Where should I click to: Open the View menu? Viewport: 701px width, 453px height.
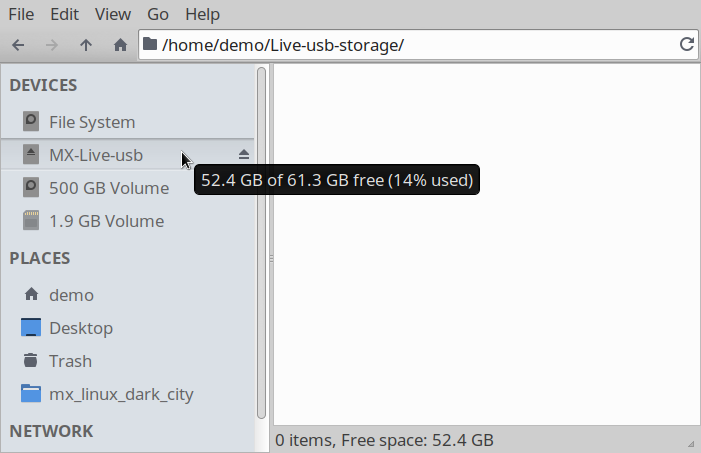click(113, 14)
